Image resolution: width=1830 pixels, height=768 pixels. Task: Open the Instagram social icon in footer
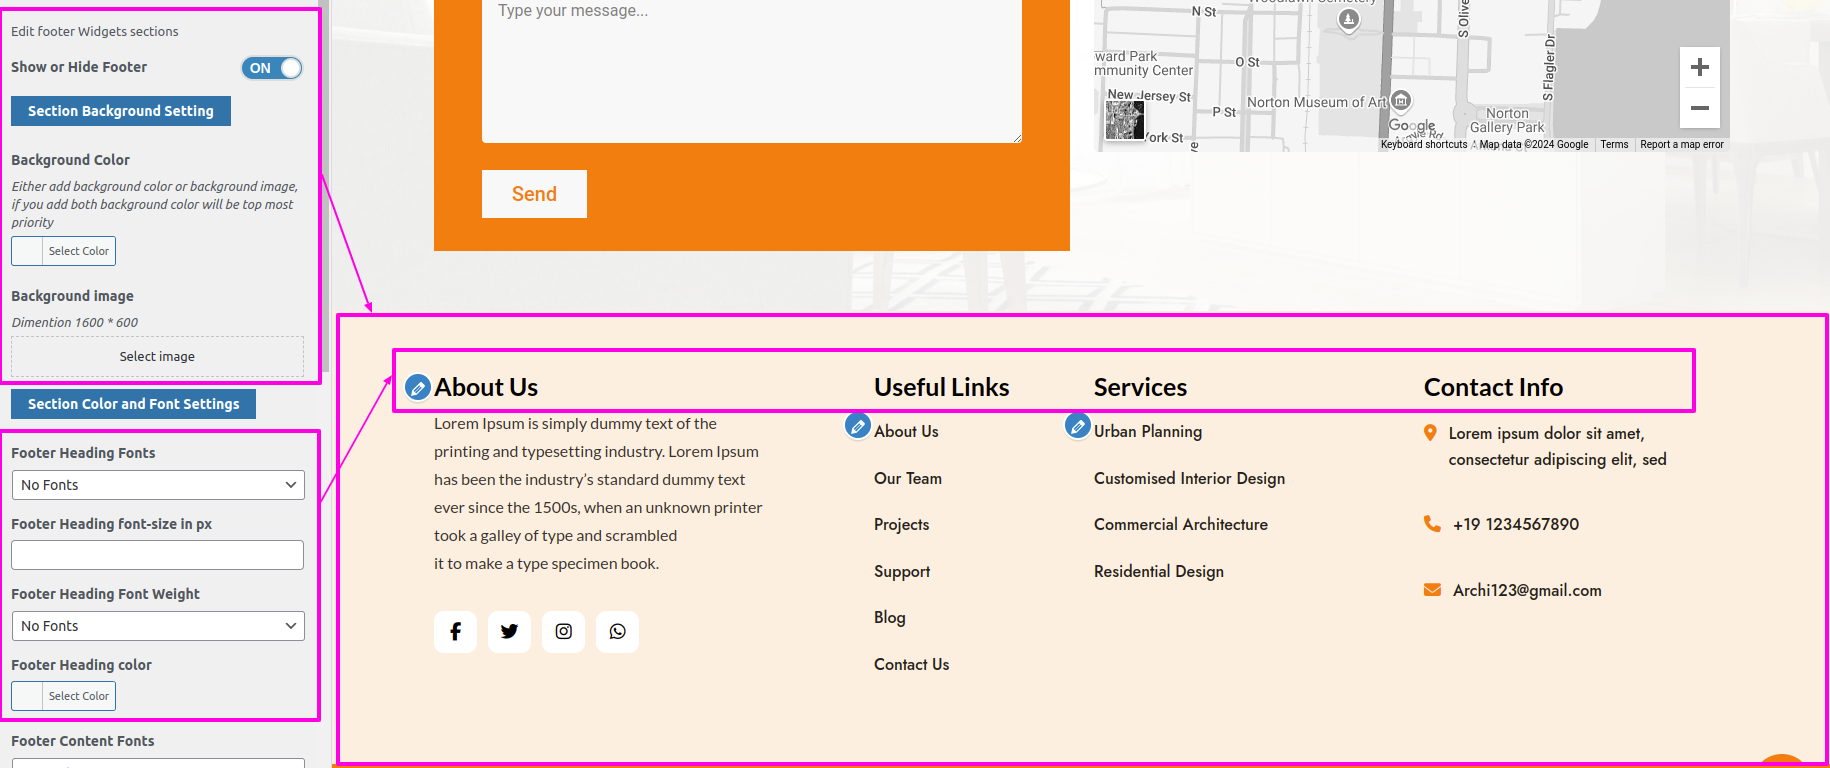563,632
